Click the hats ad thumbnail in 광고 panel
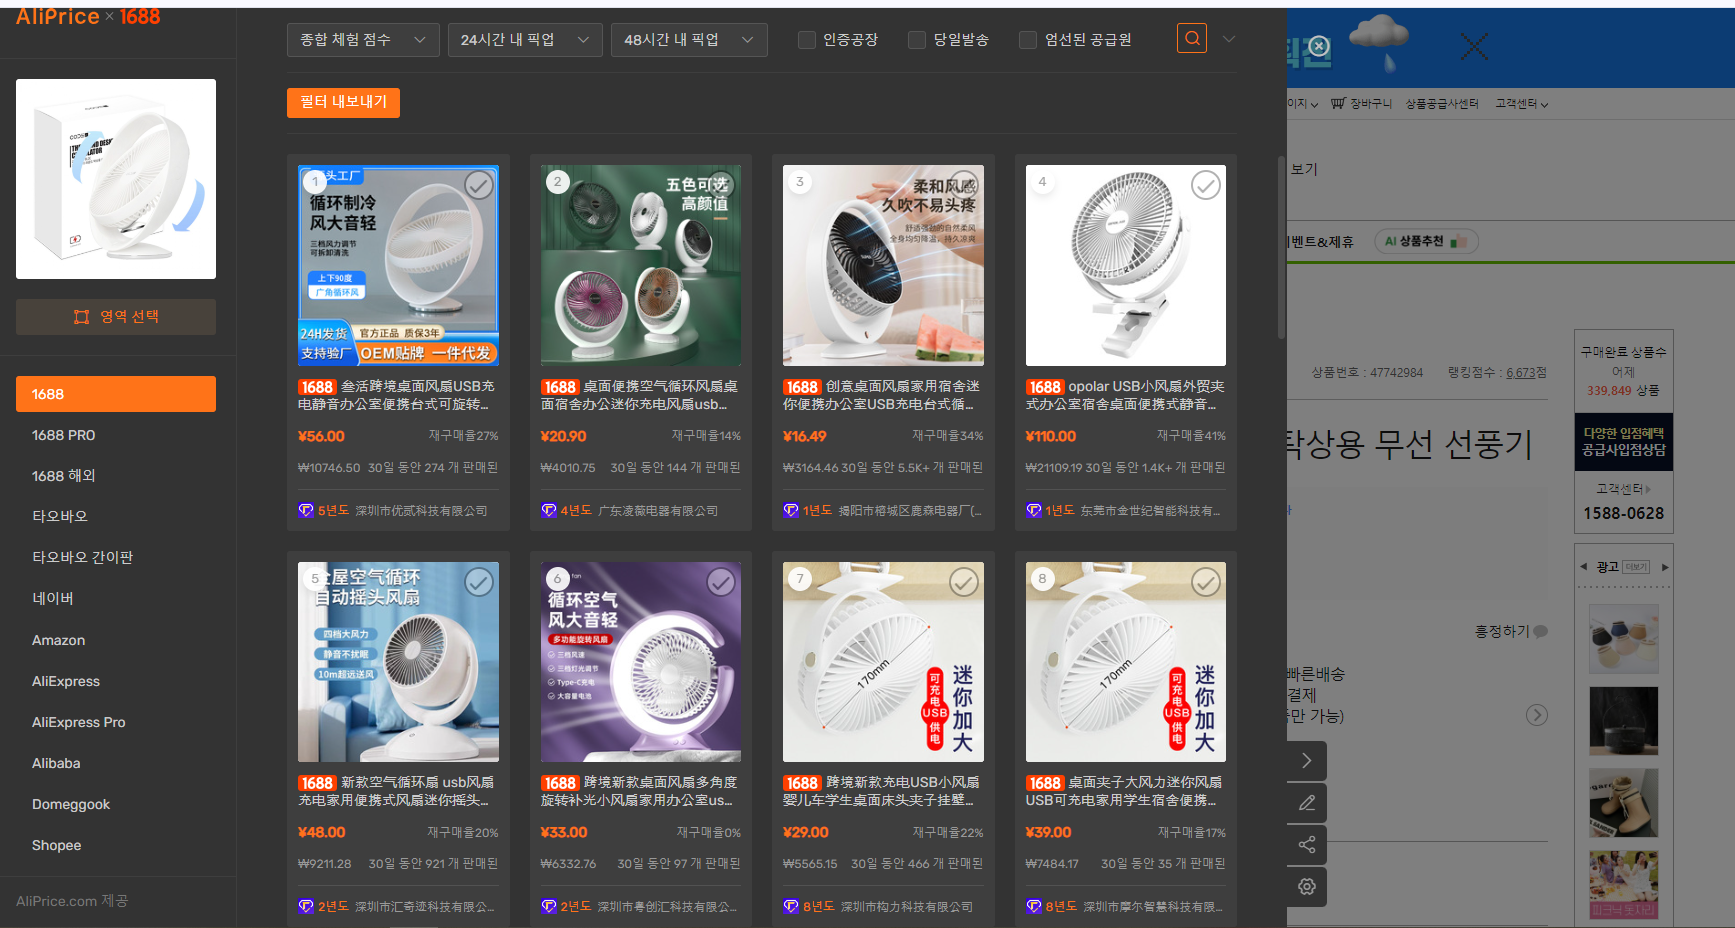 pos(1624,638)
